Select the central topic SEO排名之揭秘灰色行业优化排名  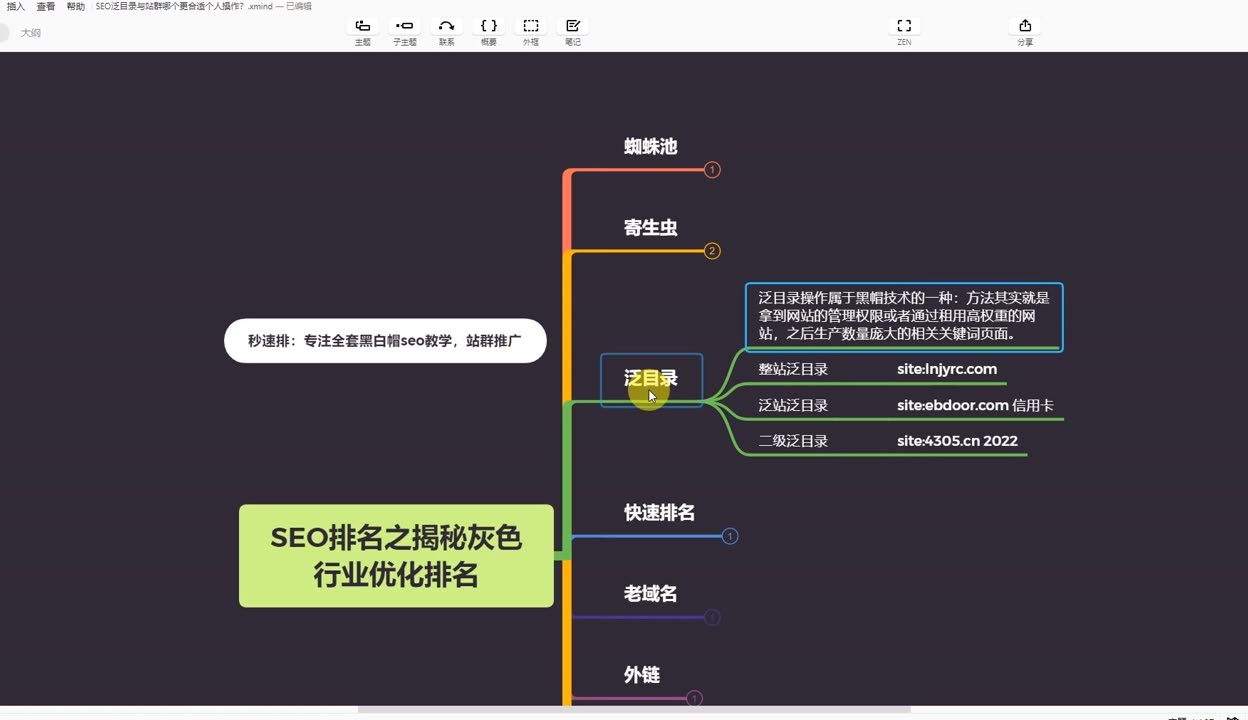(396, 556)
